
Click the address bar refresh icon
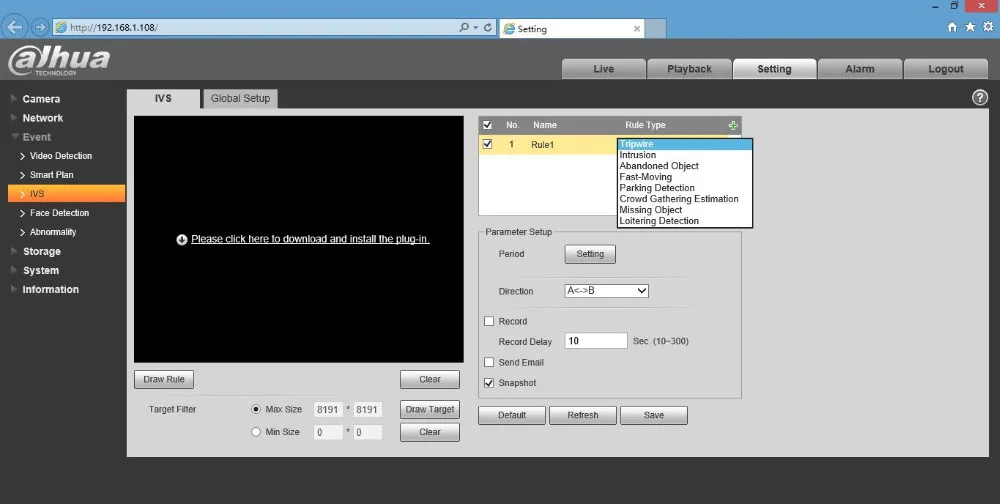tap(488, 27)
